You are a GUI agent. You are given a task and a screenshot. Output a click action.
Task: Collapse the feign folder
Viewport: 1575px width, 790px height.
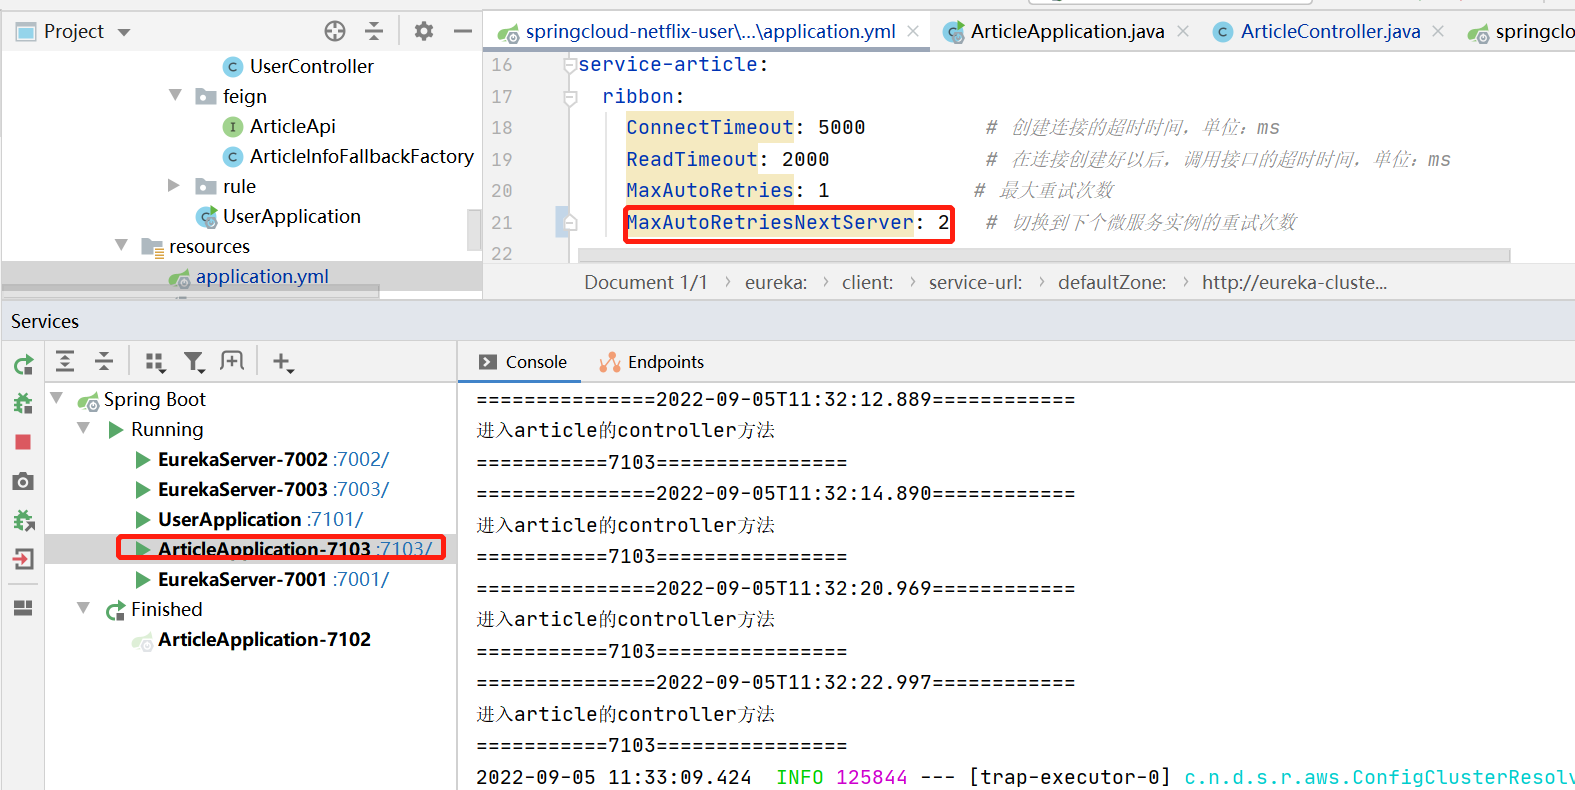coord(176,95)
